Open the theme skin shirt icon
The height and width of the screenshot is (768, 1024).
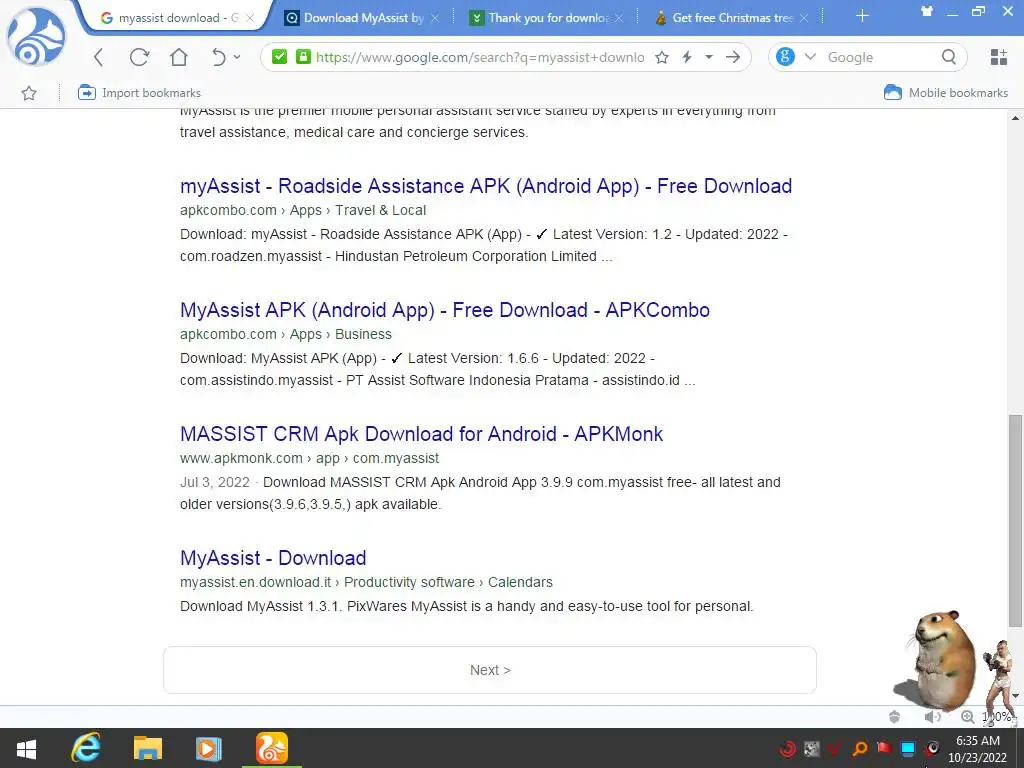pyautogui.click(x=926, y=11)
